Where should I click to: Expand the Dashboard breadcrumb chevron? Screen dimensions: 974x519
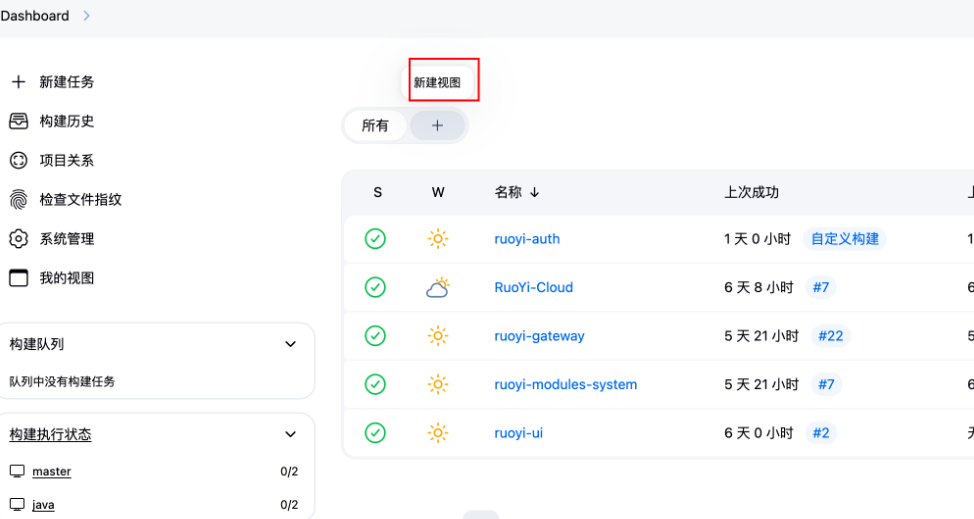click(x=86, y=16)
